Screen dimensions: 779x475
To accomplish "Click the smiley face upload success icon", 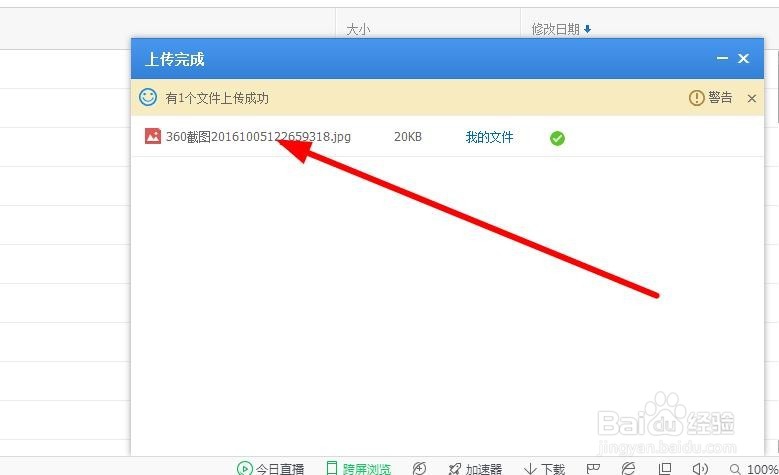I will (148, 97).
